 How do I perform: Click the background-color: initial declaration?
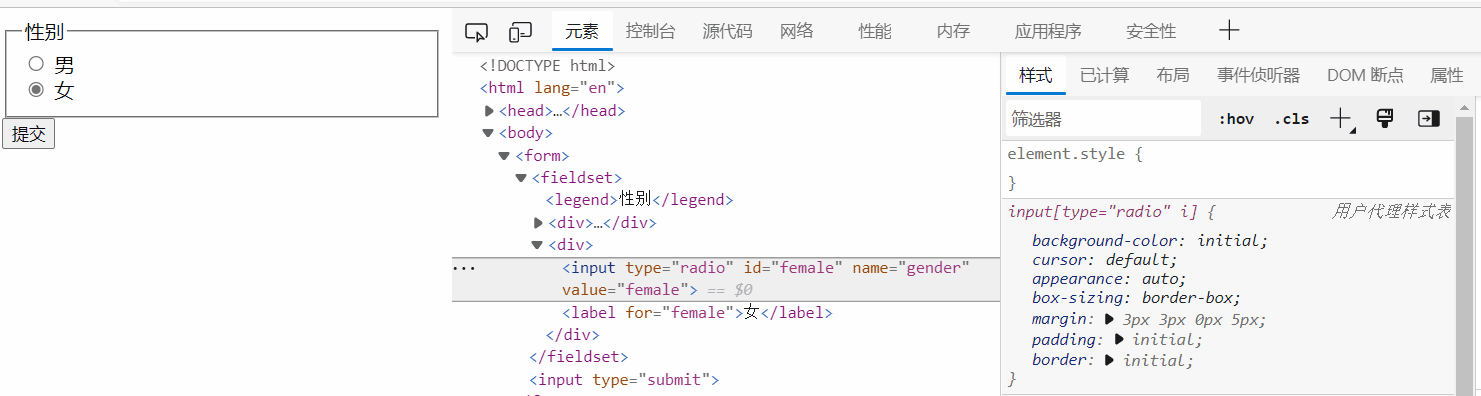point(1150,241)
